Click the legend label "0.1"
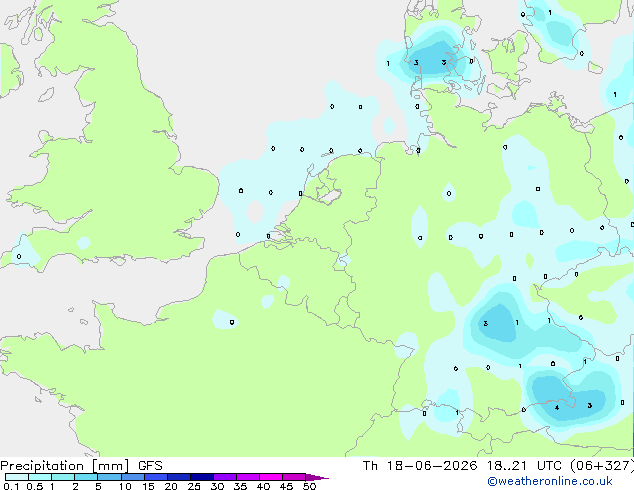The height and width of the screenshot is (490, 634). tap(11, 486)
